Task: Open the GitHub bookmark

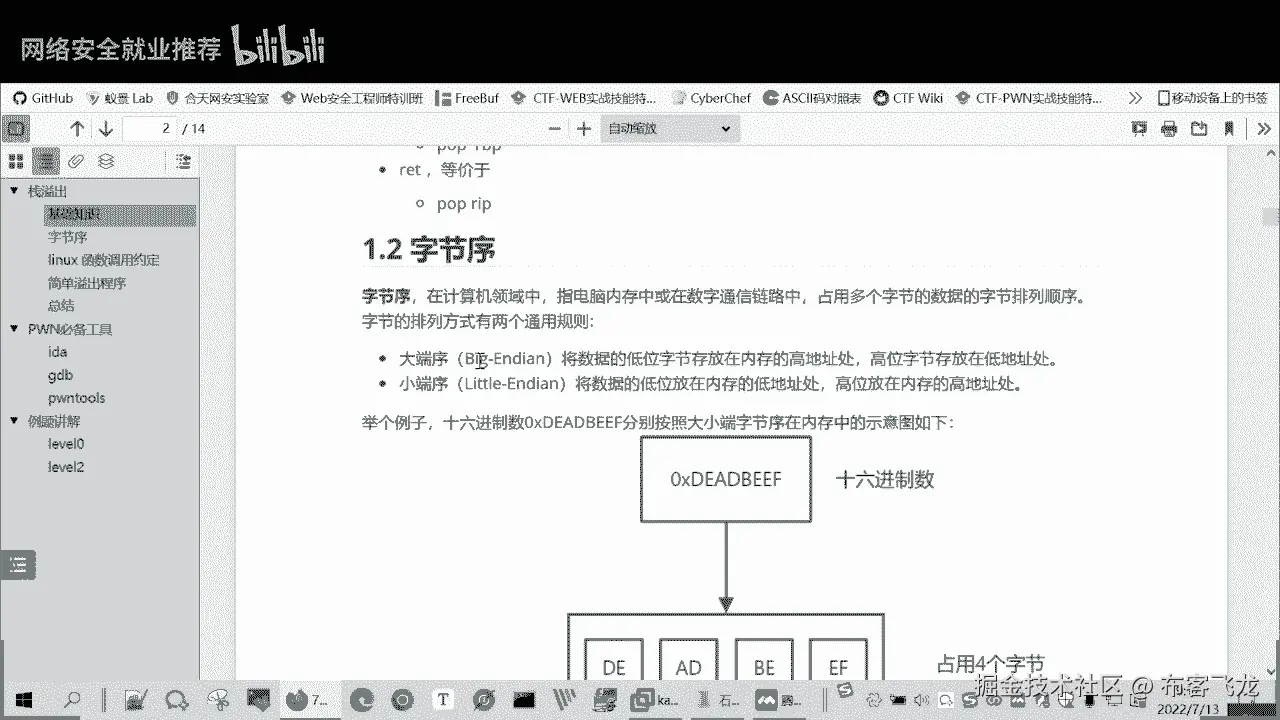Action: (43, 98)
